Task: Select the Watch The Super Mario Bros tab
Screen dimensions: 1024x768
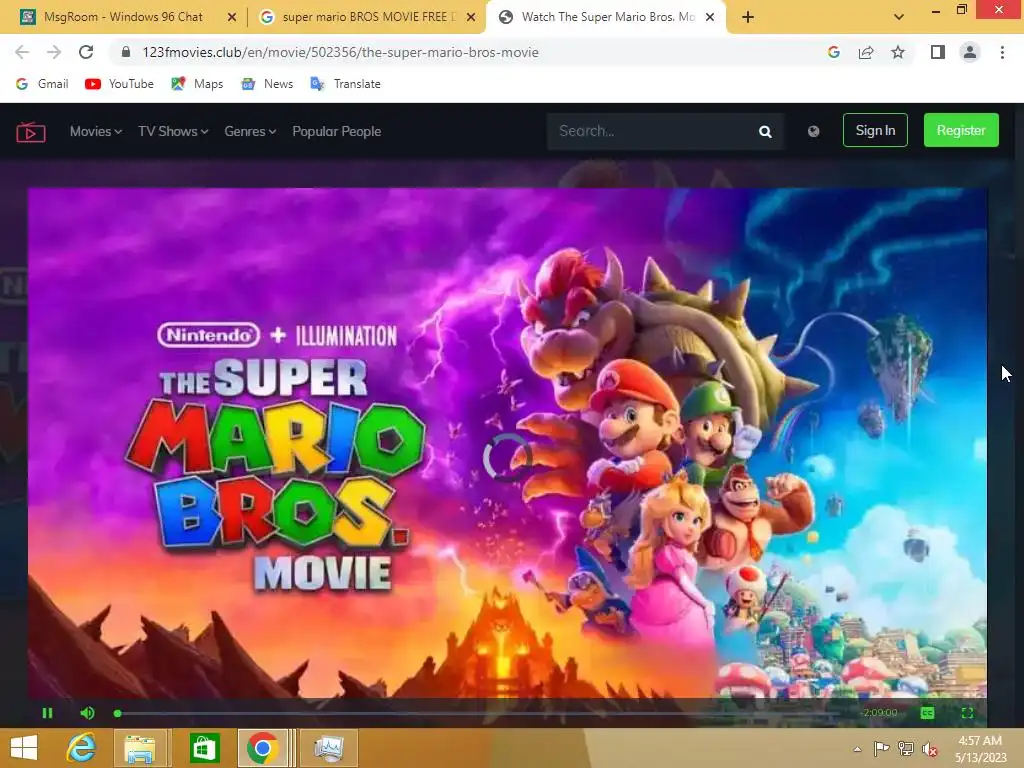Action: 606,17
